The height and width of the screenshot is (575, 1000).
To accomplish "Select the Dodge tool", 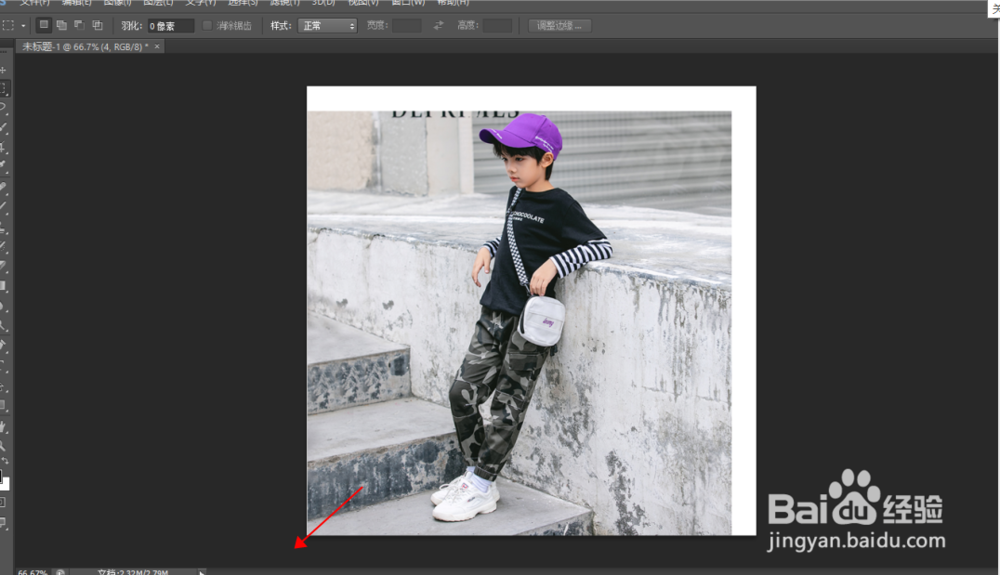I will pyautogui.click(x=3, y=325).
